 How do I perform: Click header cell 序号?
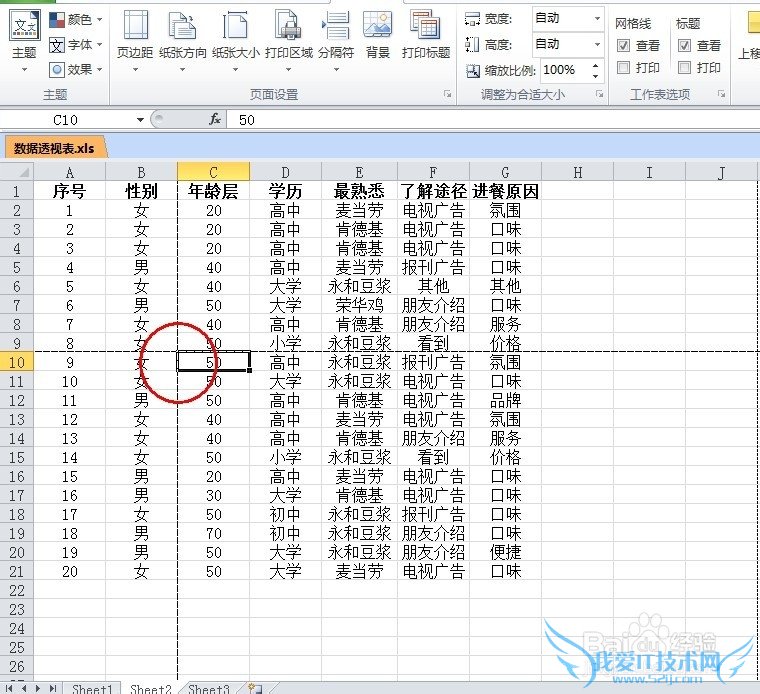[x=69, y=191]
